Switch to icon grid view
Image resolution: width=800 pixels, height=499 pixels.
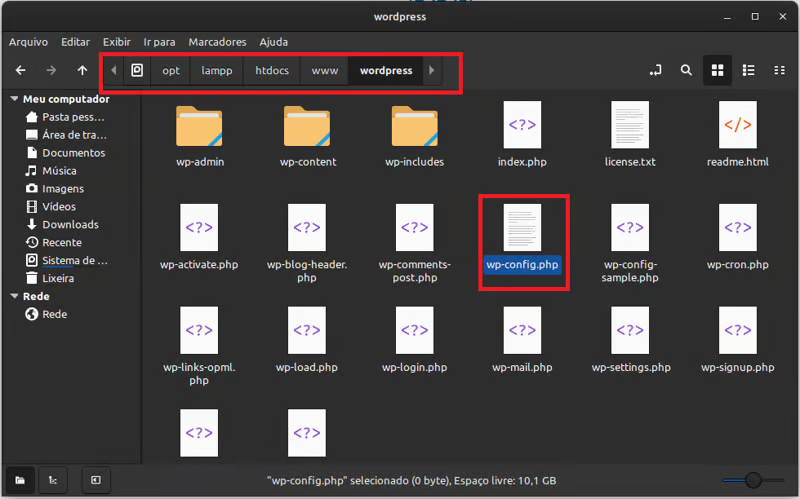click(717, 70)
